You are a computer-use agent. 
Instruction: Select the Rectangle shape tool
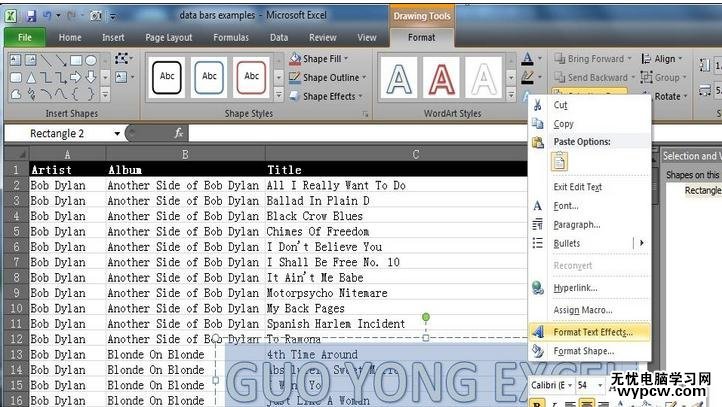[x=76, y=60]
